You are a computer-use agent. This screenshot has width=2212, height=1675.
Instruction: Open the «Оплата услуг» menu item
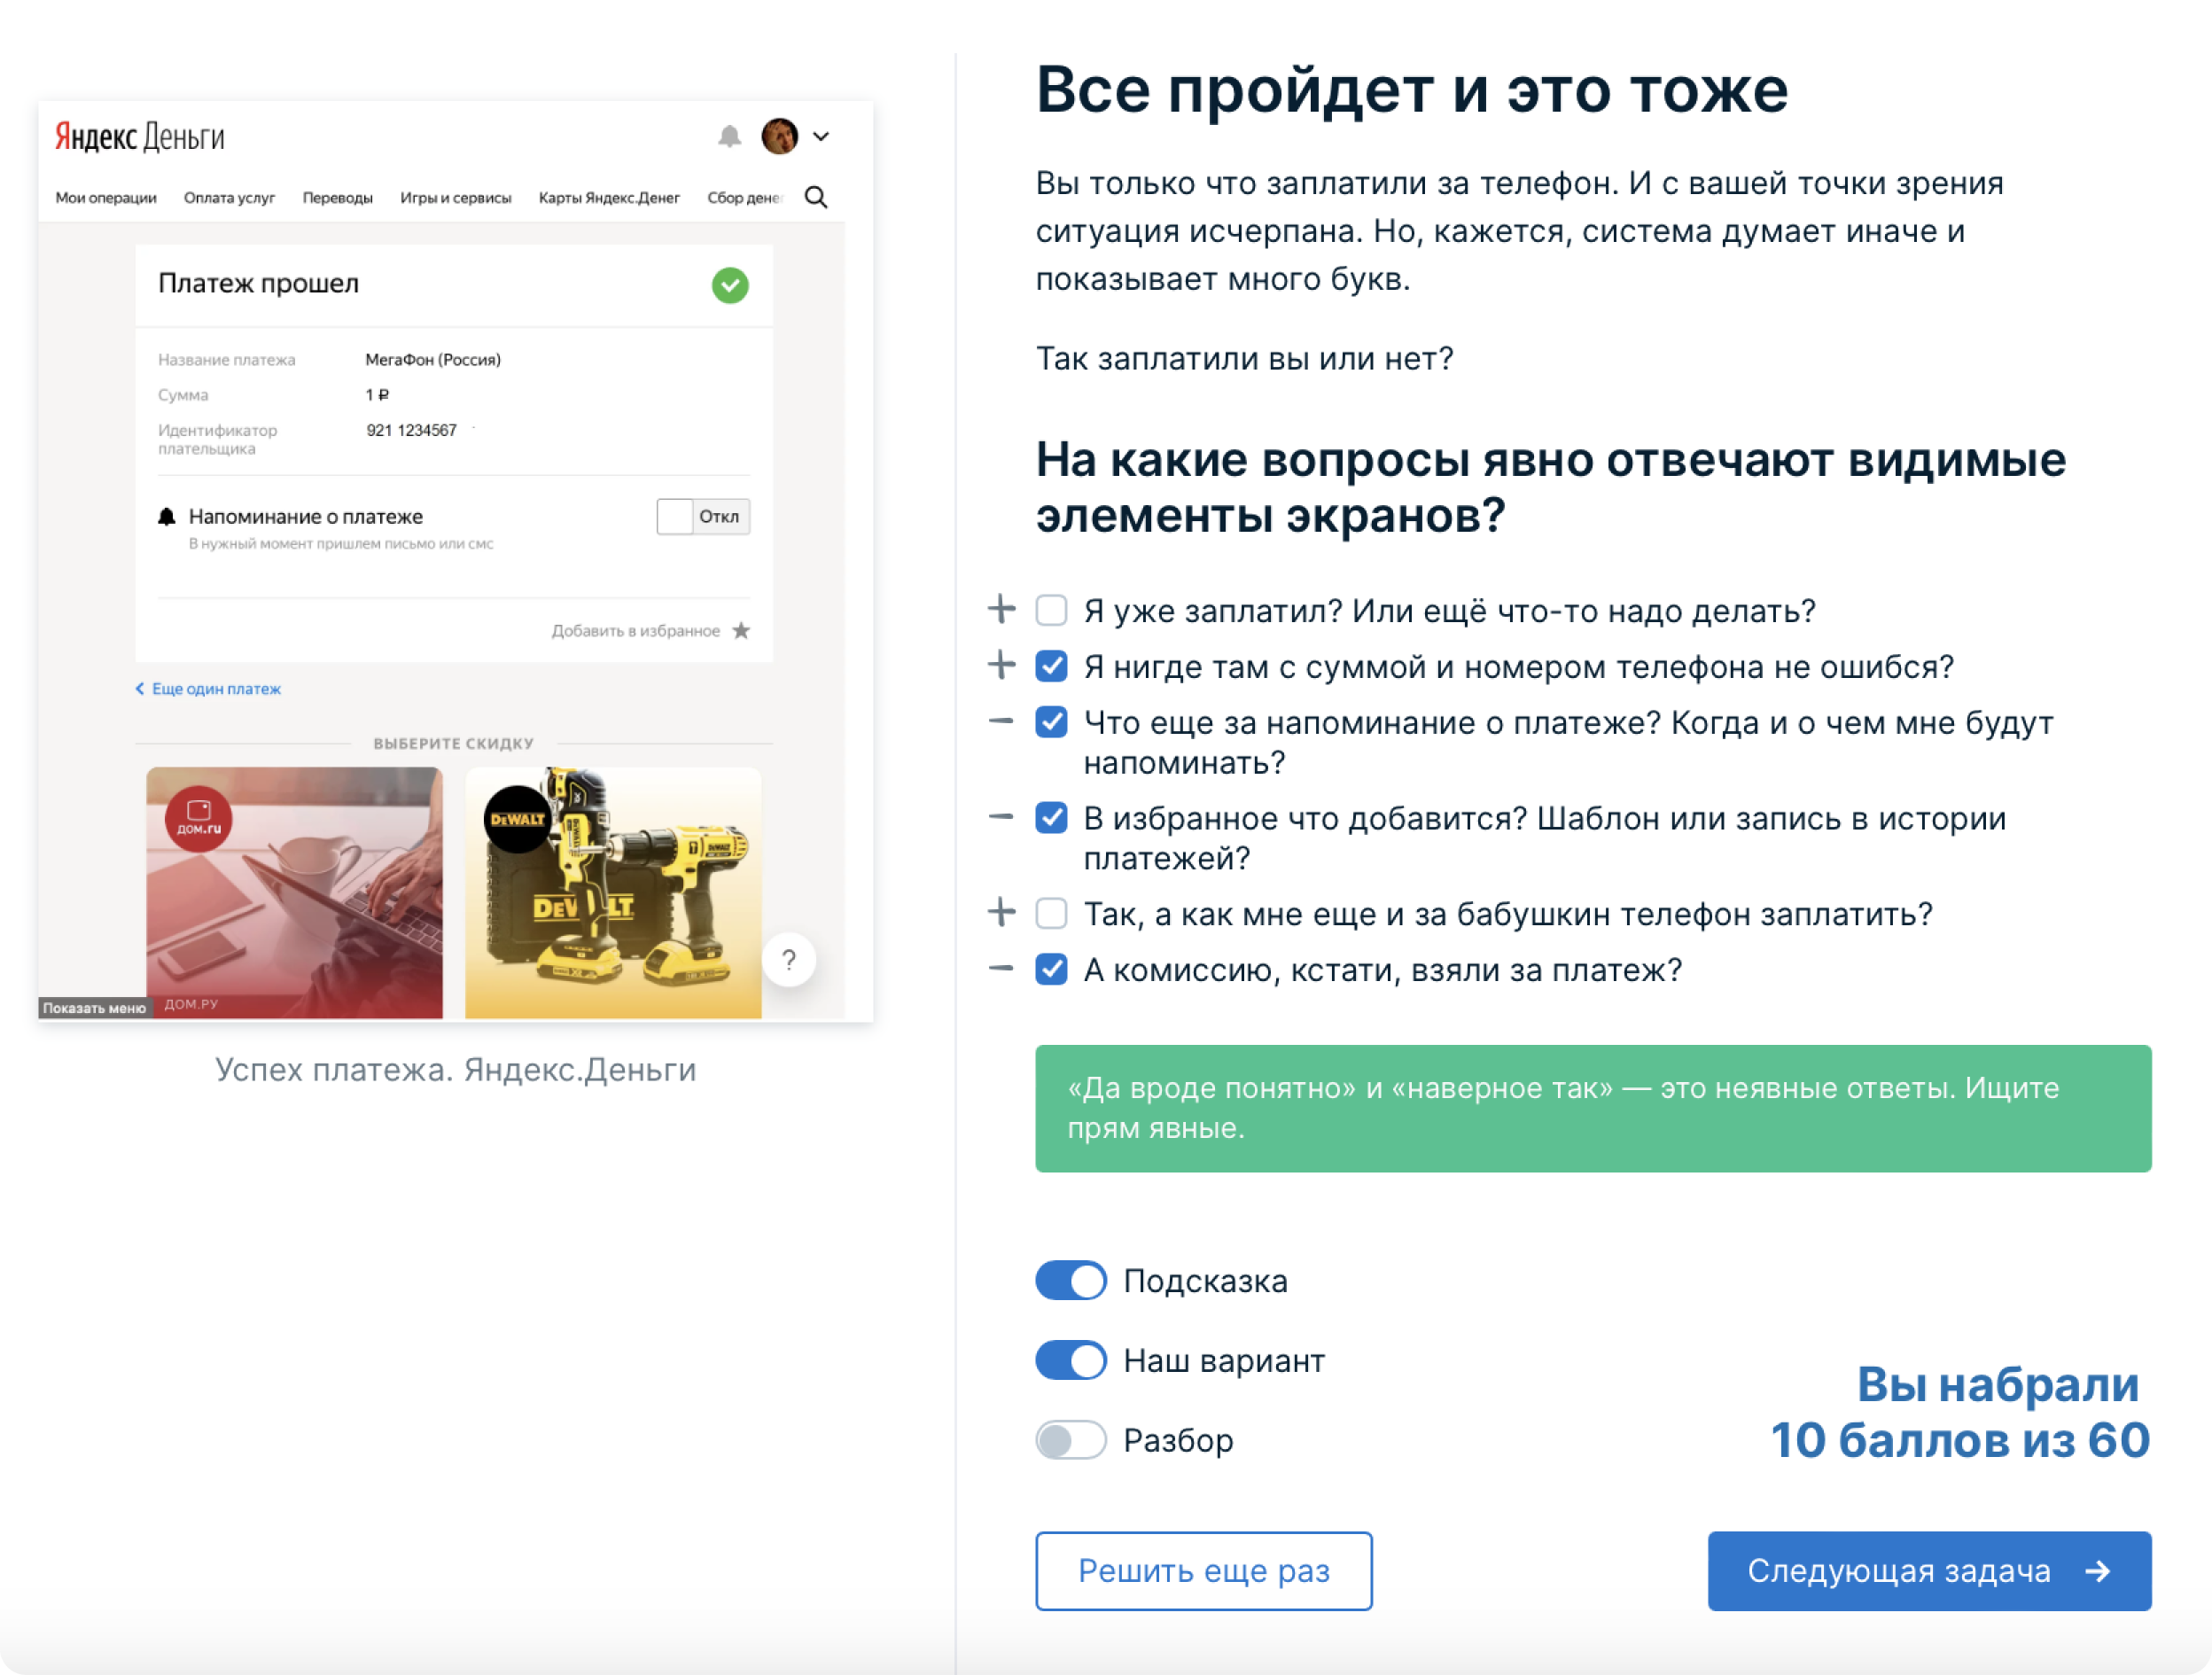tap(229, 198)
